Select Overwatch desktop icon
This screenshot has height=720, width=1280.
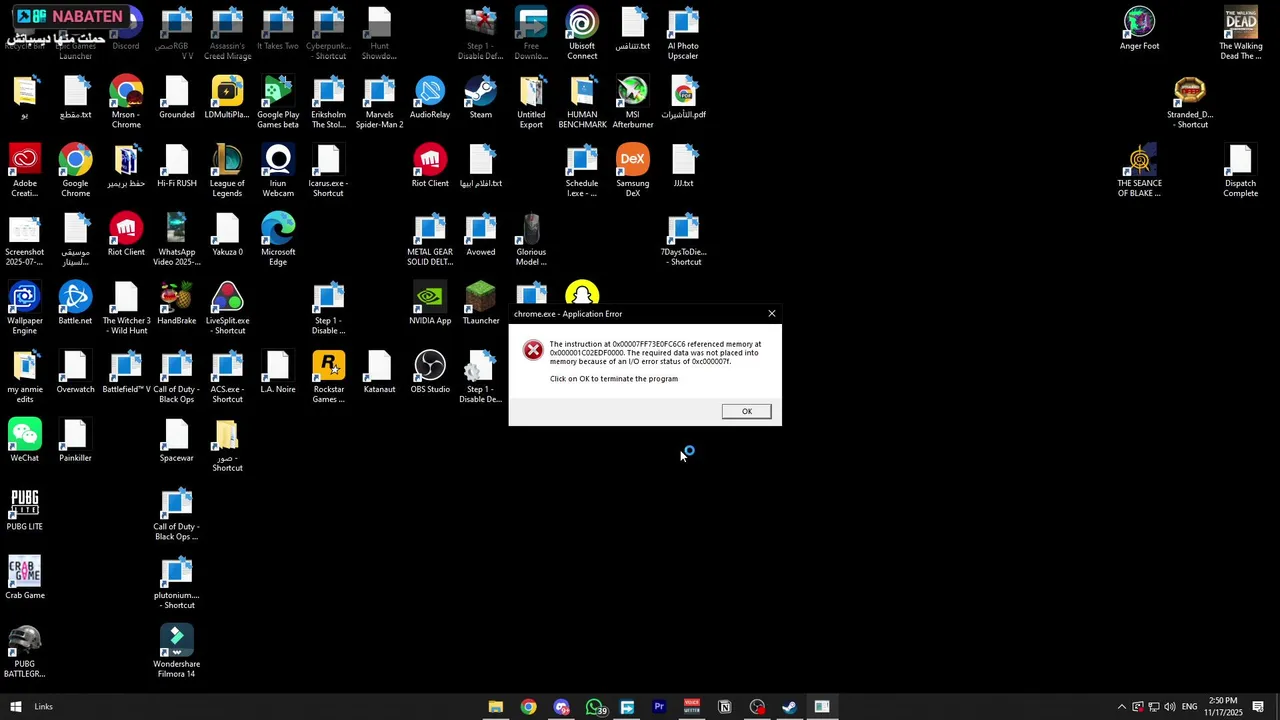(76, 372)
